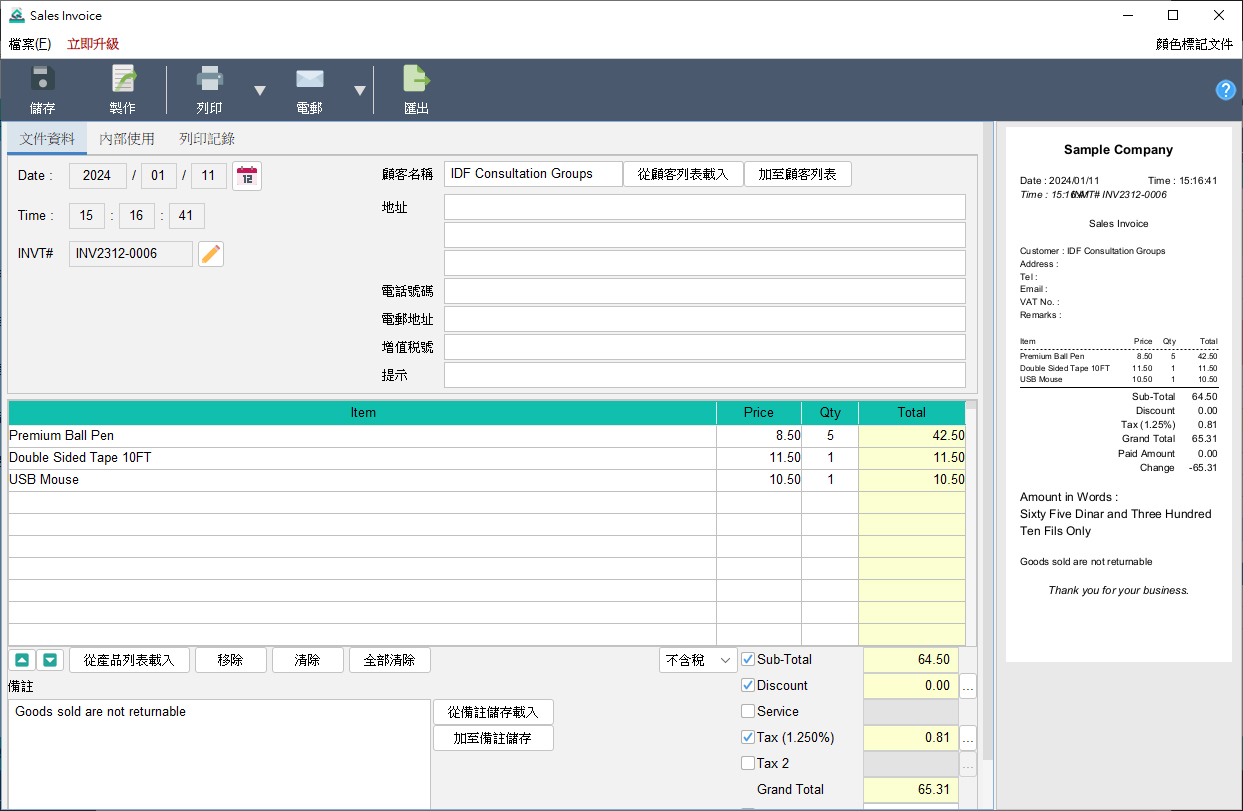Click the 備註 notes text area
Screen dimensions: 1243x811
(x=219, y=754)
